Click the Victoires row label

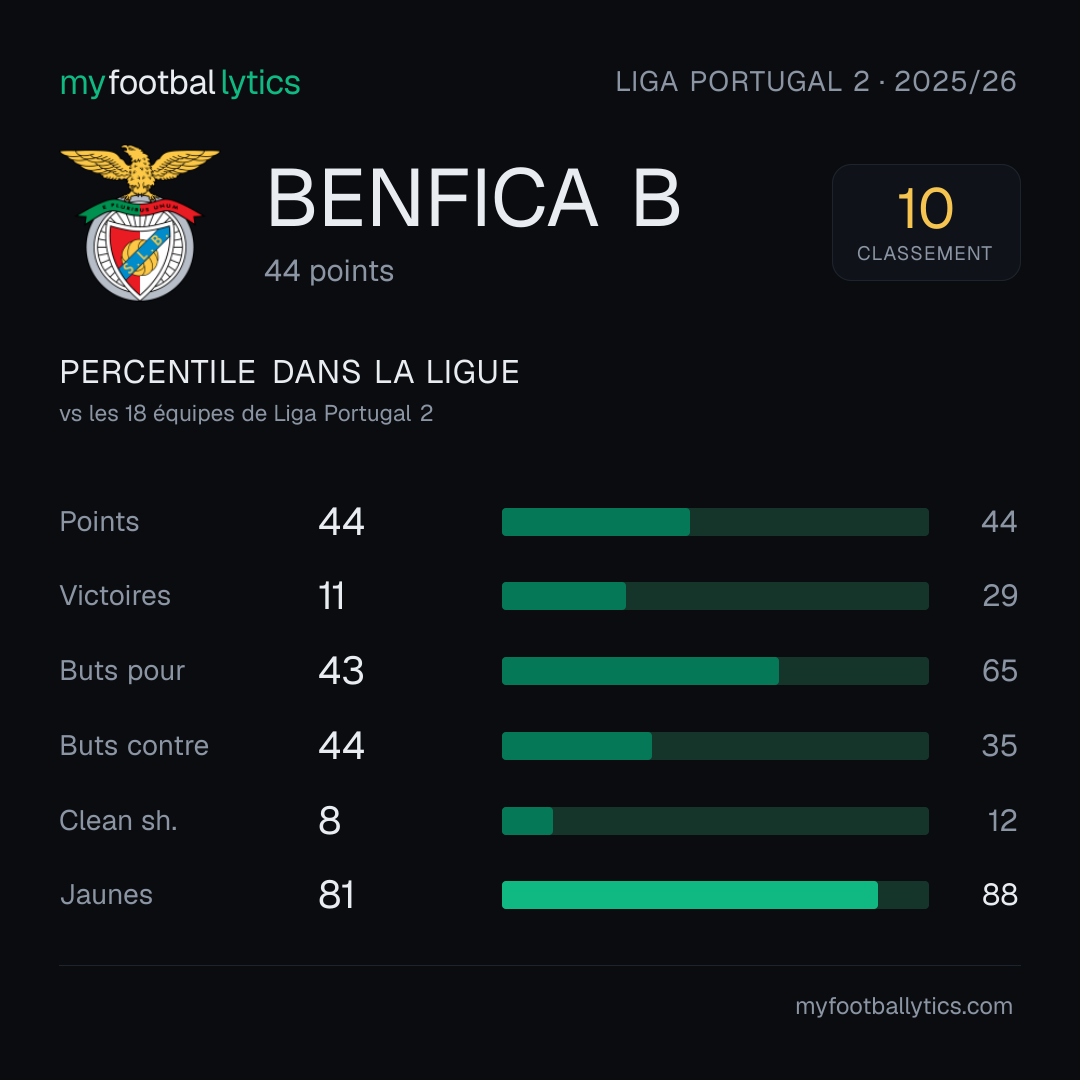coord(115,596)
